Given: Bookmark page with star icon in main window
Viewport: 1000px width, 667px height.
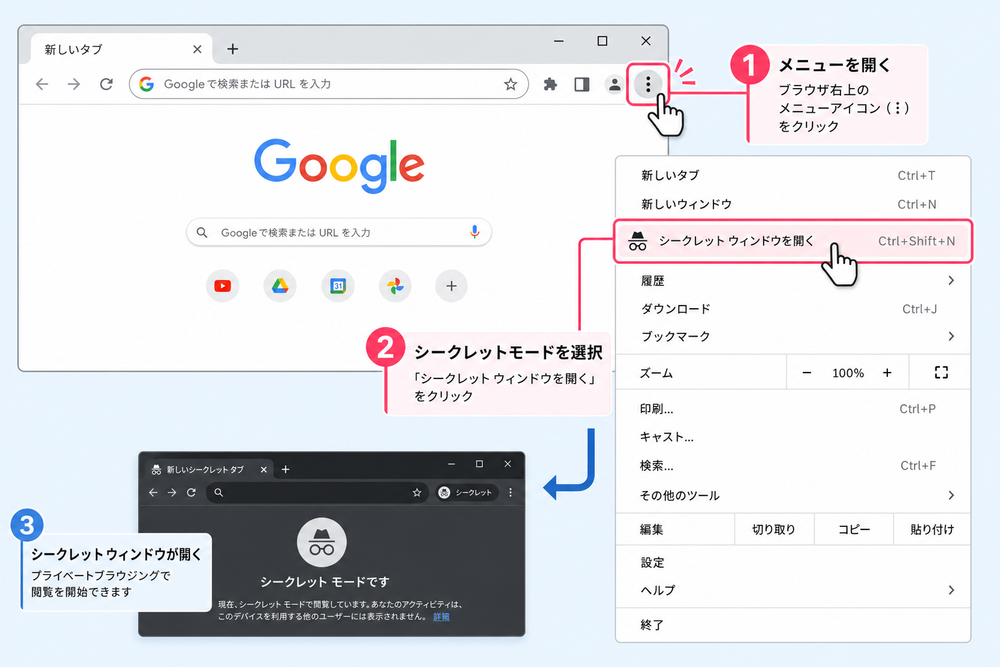Looking at the screenshot, I should [510, 84].
